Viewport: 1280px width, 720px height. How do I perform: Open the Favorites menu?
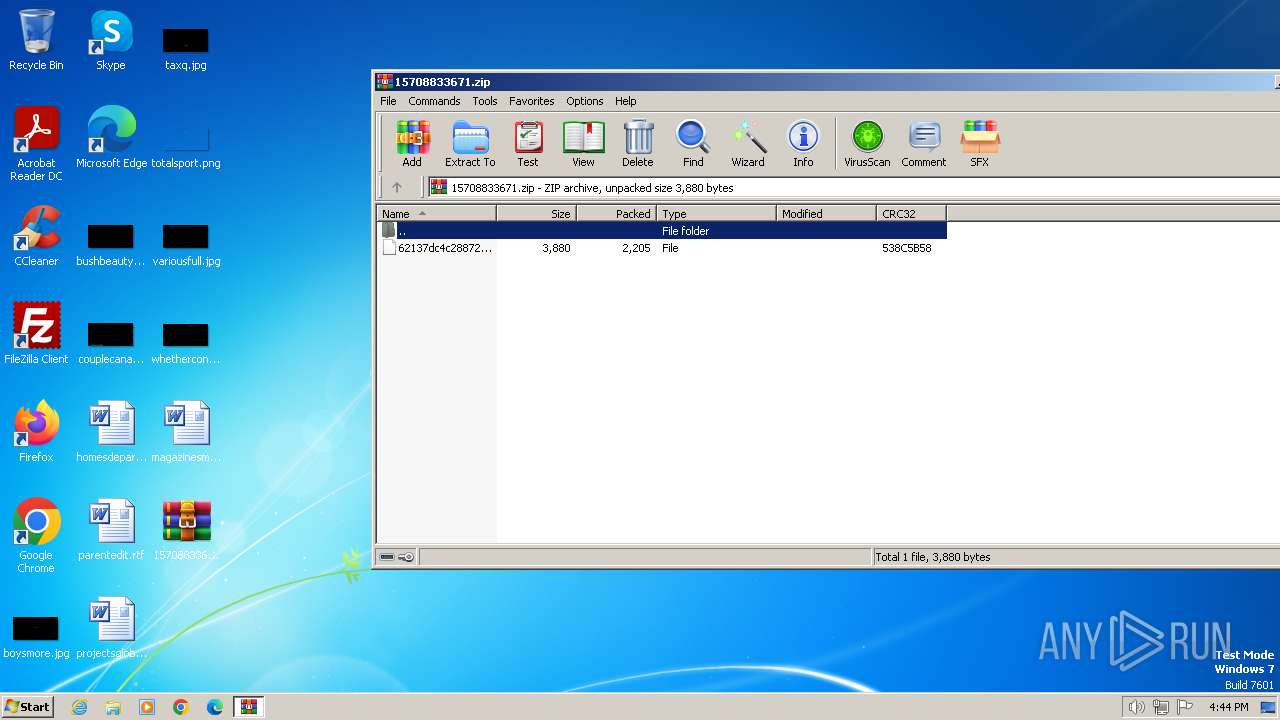[x=532, y=101]
